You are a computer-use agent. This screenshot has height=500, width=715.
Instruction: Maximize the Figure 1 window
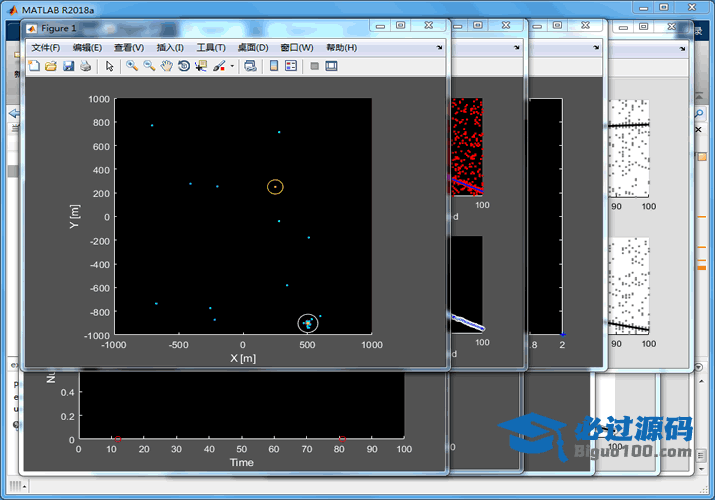(400, 26)
